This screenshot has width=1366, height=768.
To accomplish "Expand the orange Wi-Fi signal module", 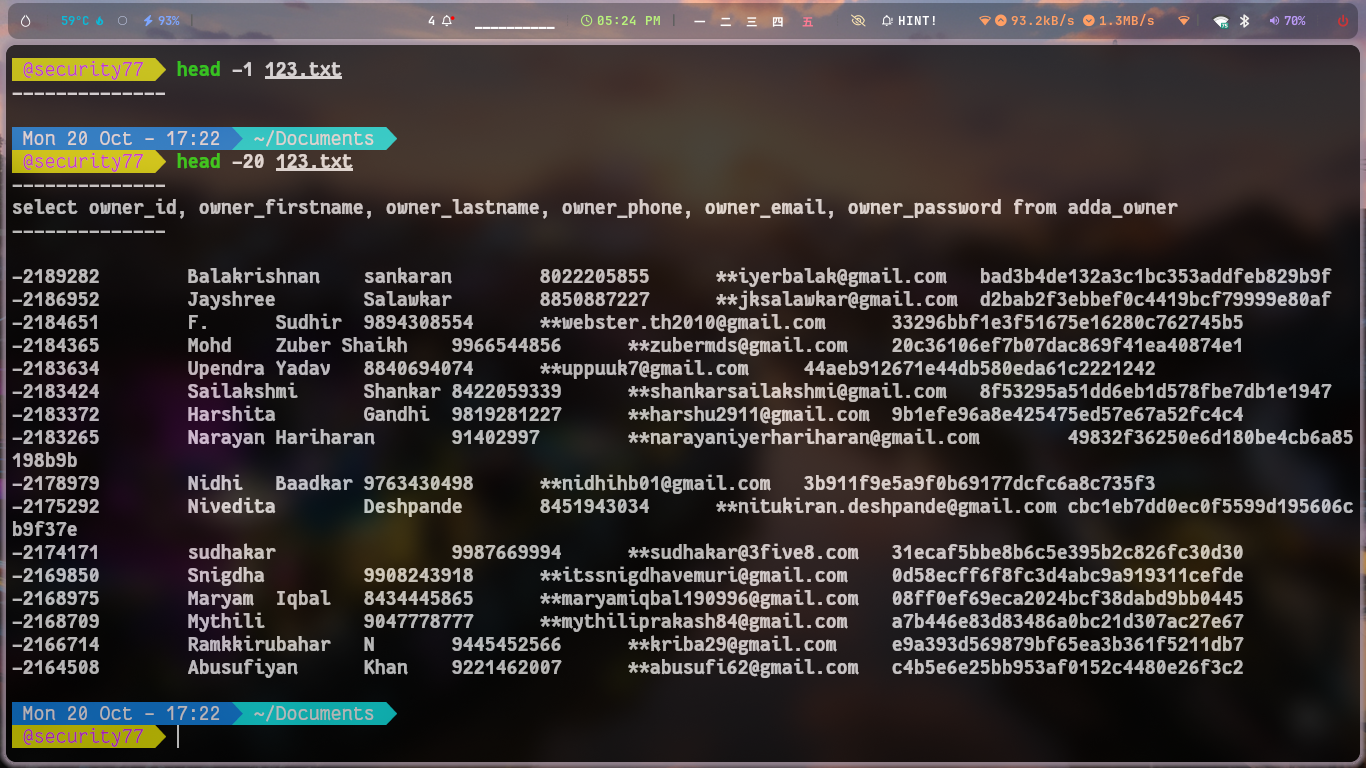I will coord(1184,20).
